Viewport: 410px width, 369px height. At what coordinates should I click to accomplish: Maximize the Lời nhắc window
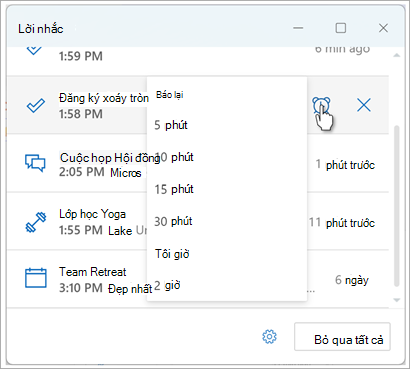tap(340, 28)
